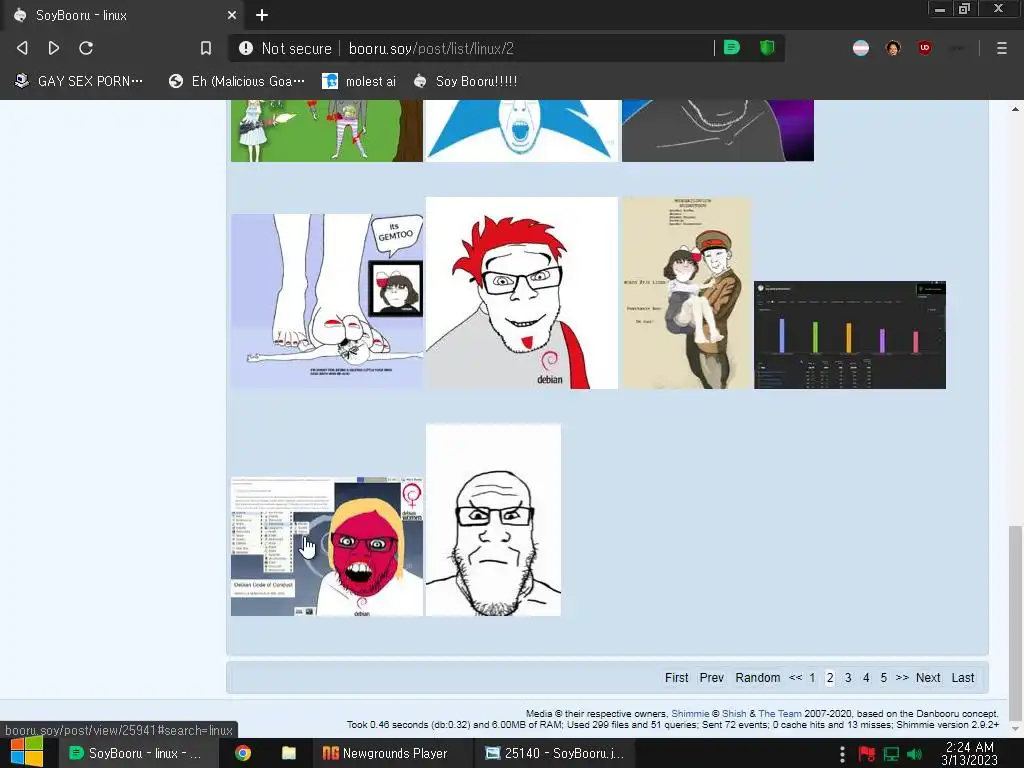Open a new tab with plus button

point(262,15)
